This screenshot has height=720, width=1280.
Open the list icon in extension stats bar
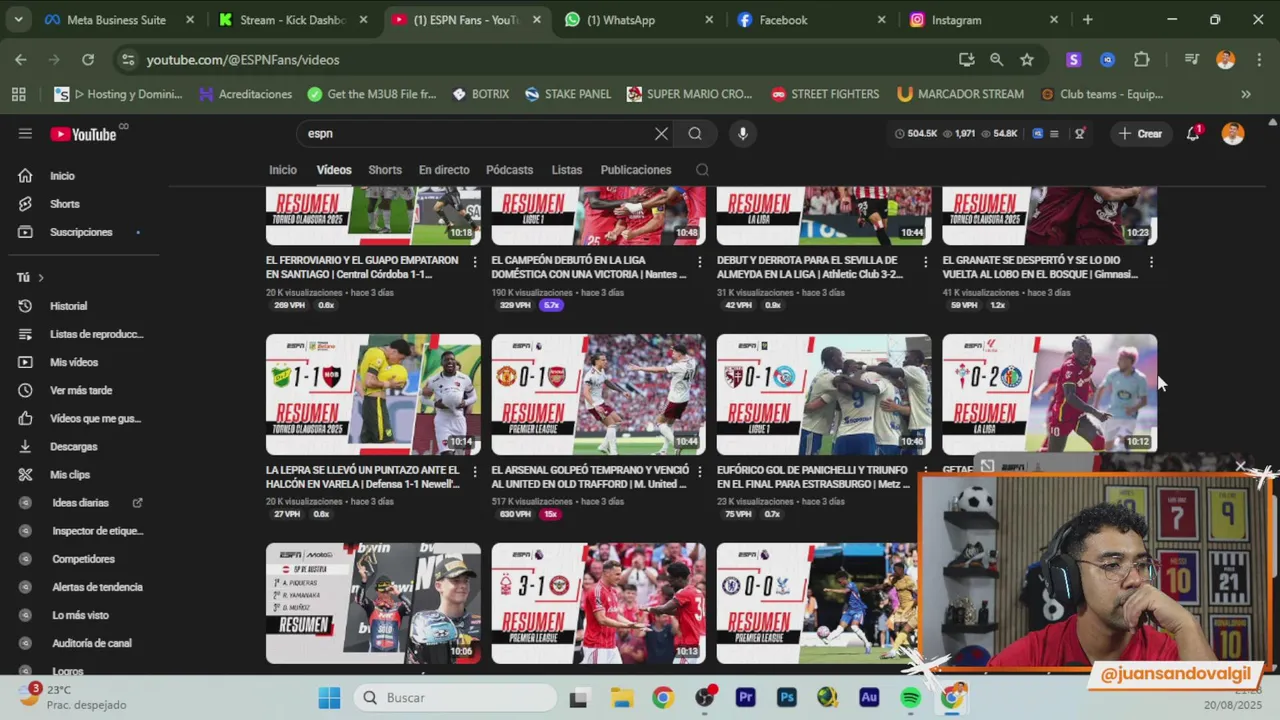pos(1053,134)
